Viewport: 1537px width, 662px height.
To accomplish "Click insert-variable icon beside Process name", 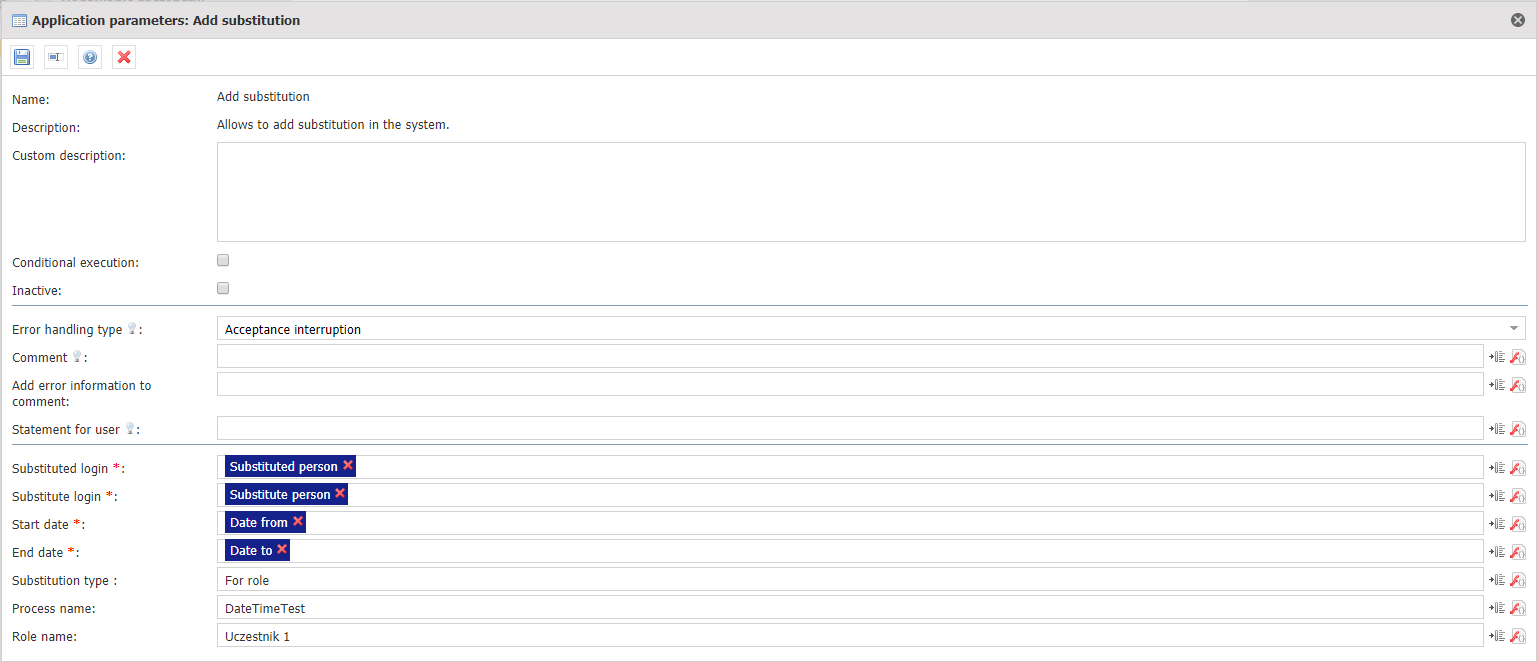I will tap(1497, 608).
